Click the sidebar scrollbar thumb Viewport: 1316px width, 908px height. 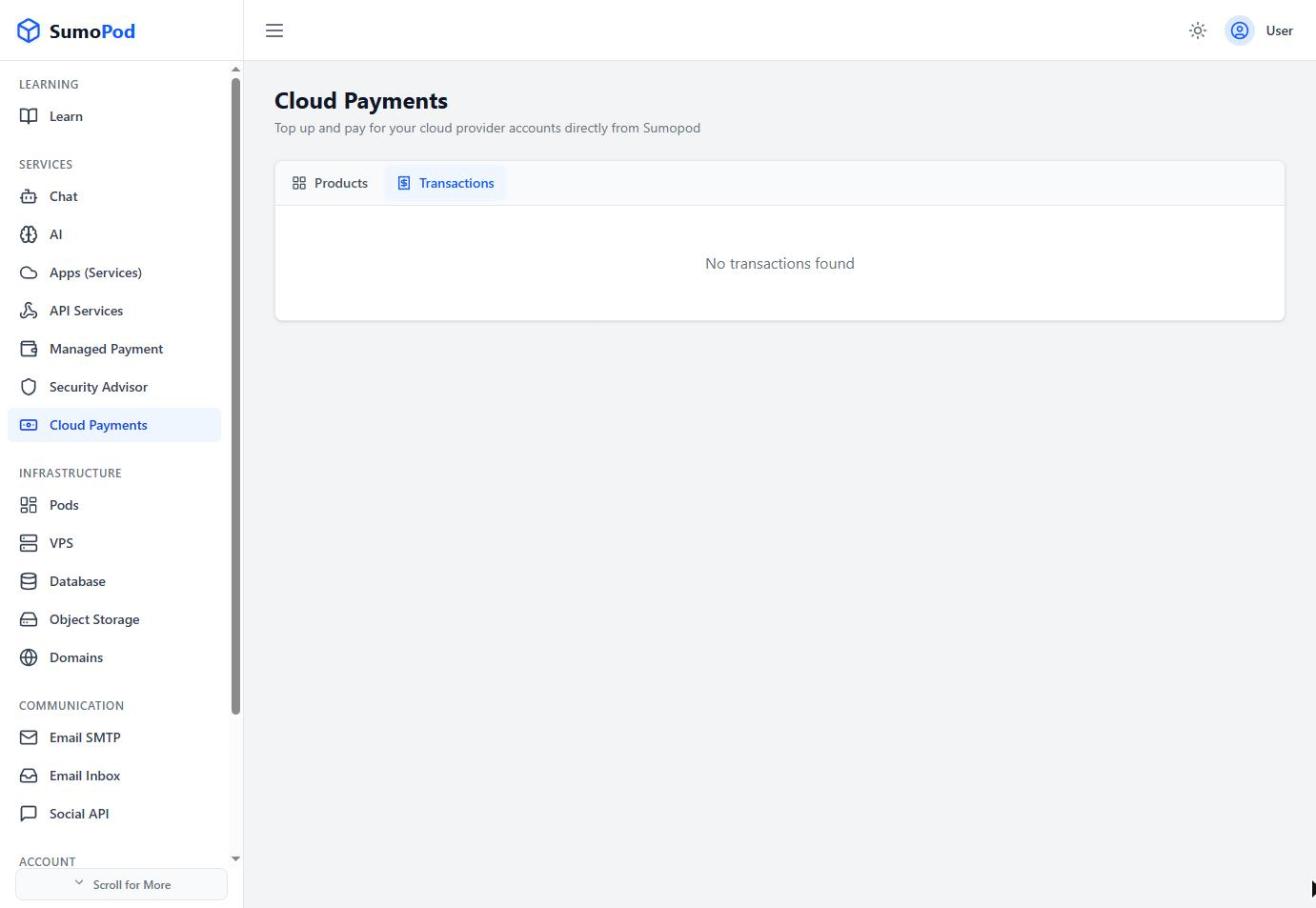pyautogui.click(x=236, y=396)
